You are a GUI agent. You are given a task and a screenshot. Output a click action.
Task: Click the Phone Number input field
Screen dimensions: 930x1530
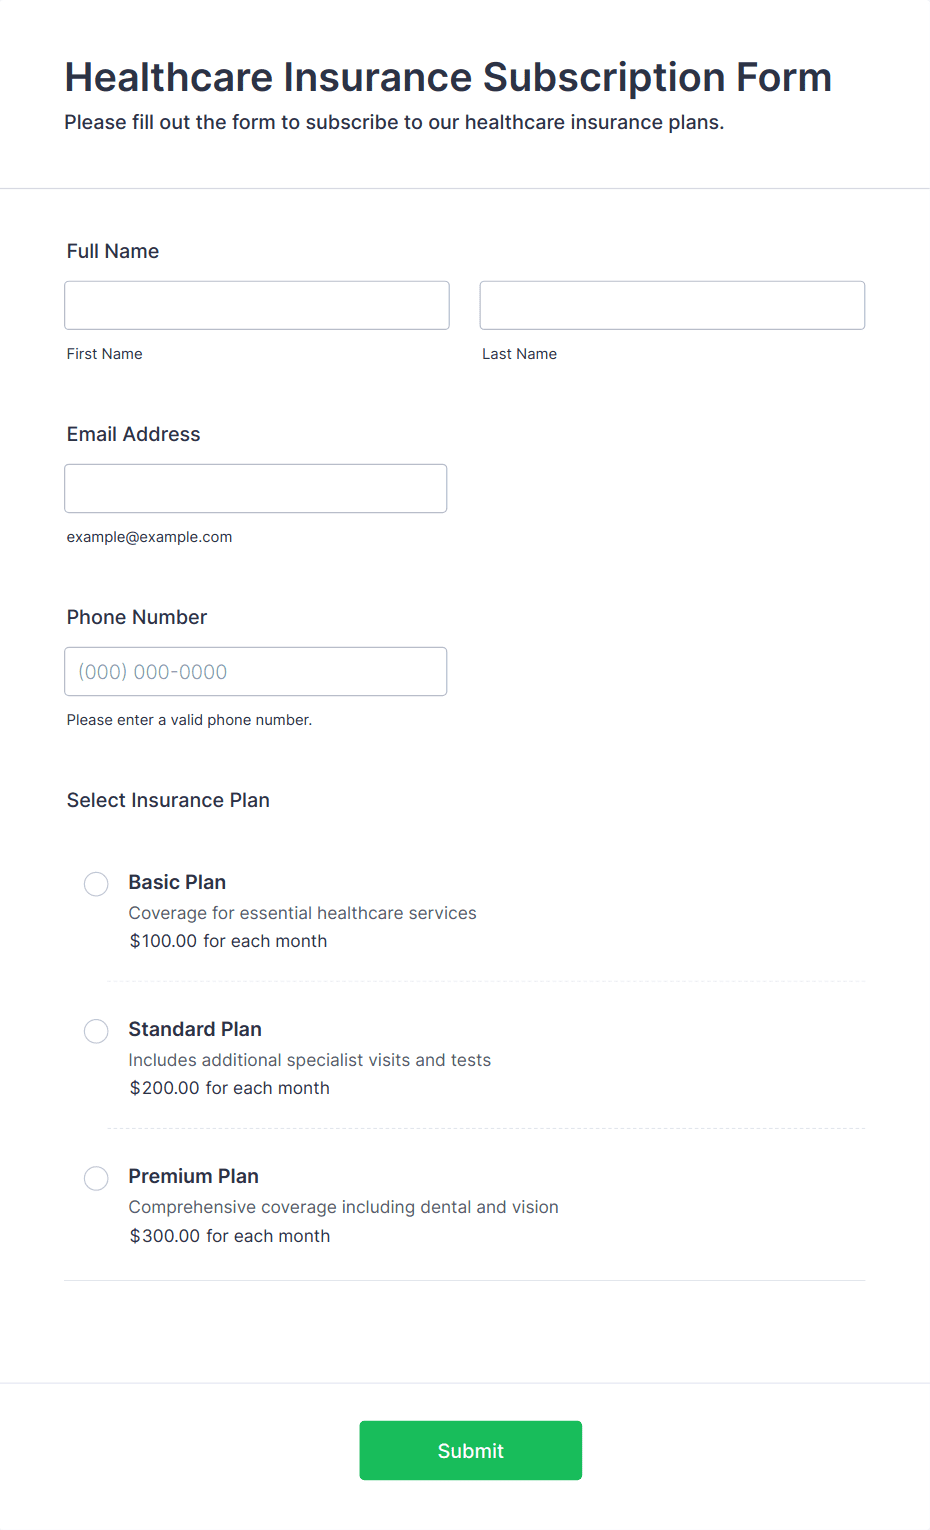tap(256, 671)
